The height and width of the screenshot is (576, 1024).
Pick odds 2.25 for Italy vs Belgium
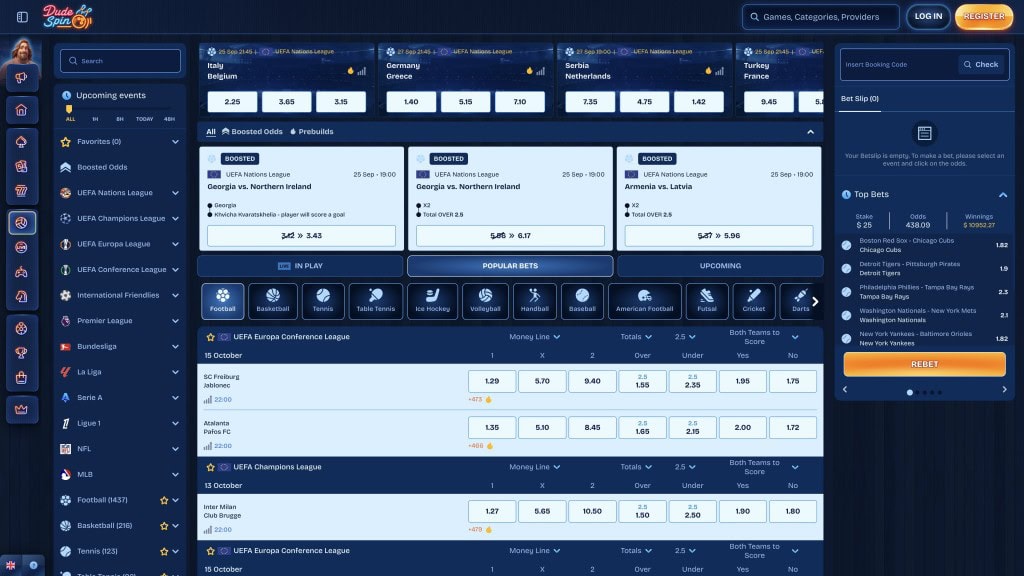(x=232, y=102)
